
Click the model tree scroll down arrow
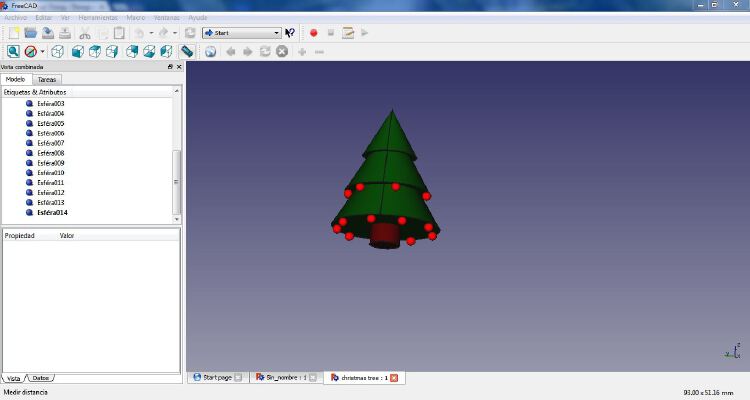[x=176, y=219]
